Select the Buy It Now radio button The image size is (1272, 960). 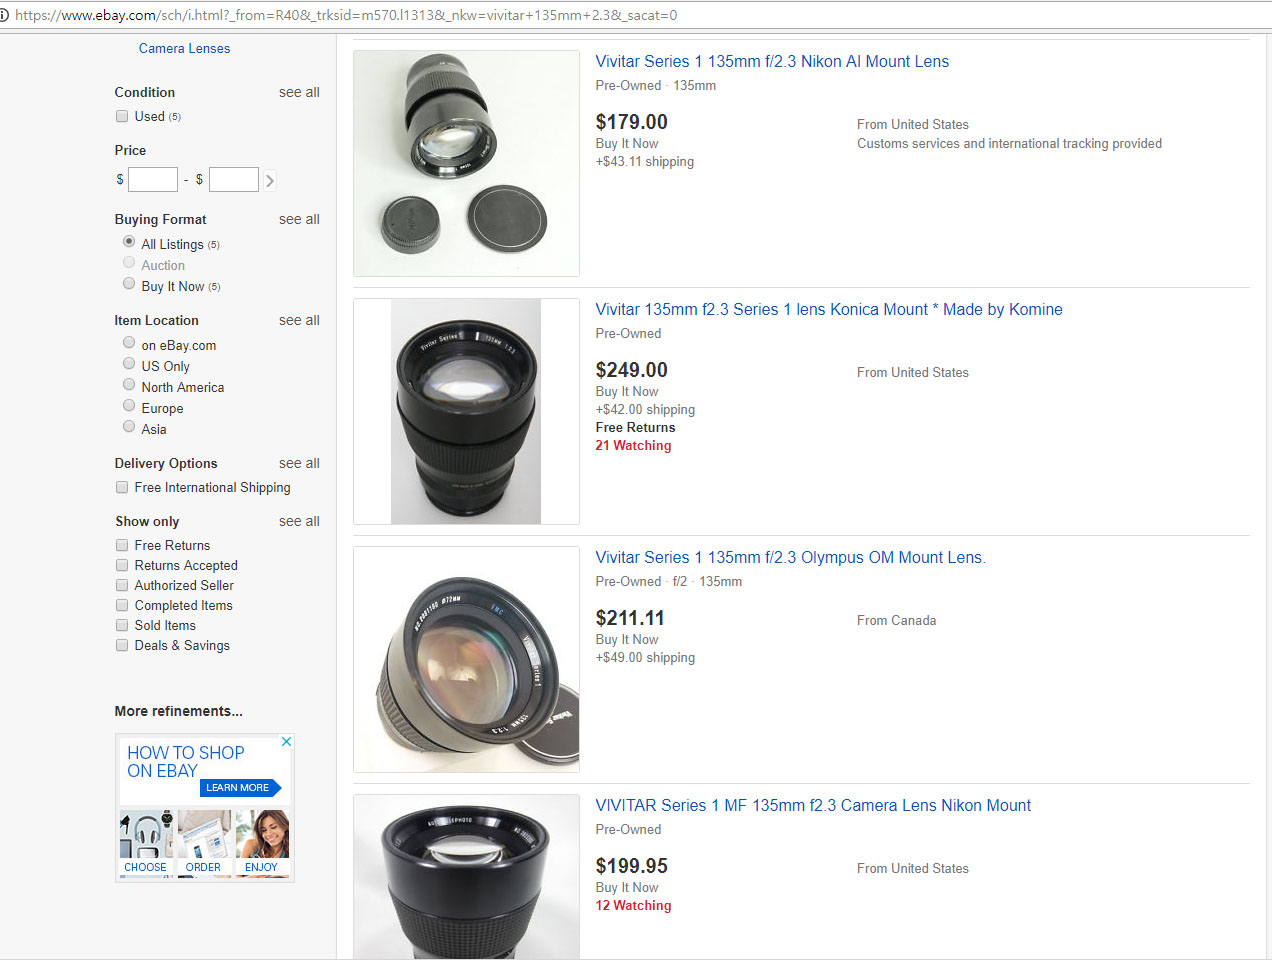[129, 284]
